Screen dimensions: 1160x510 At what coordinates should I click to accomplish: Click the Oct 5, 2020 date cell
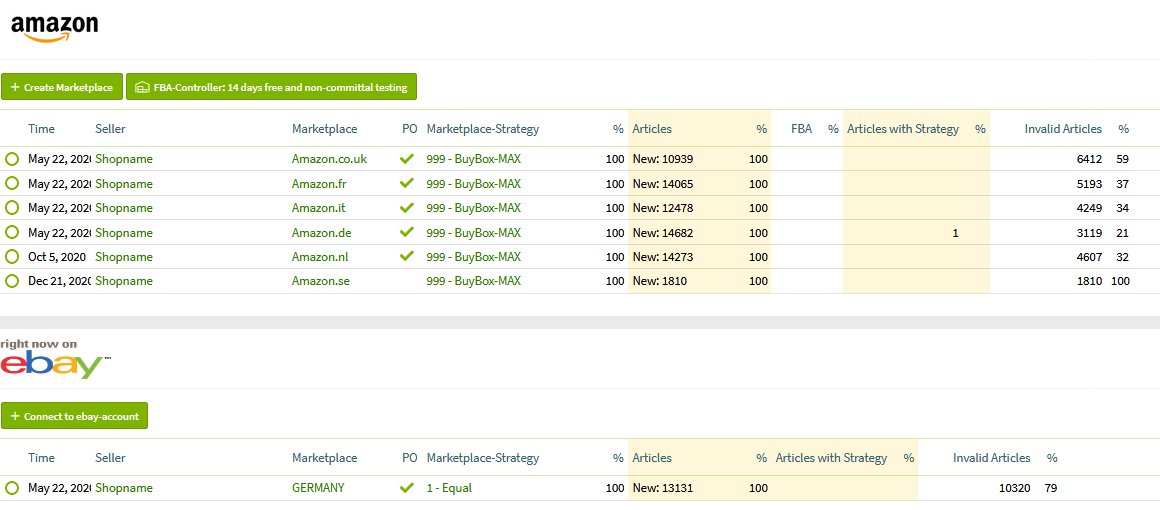point(57,257)
